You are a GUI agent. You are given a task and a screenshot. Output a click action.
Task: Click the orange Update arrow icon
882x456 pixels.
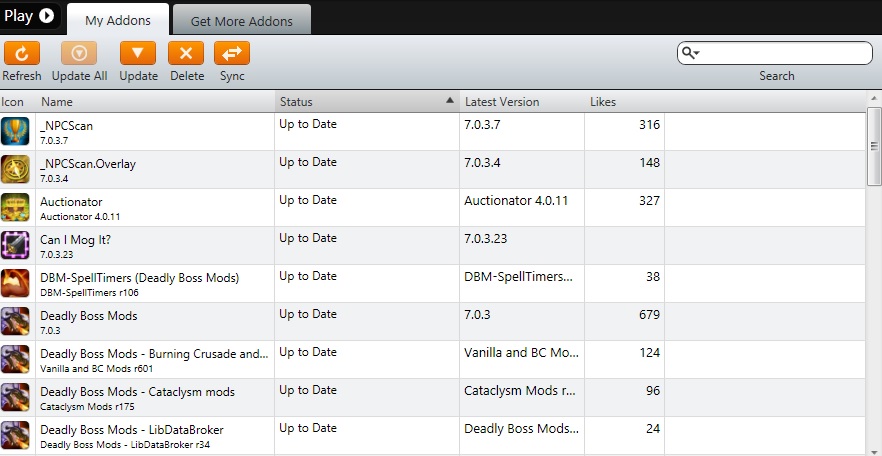(x=138, y=54)
